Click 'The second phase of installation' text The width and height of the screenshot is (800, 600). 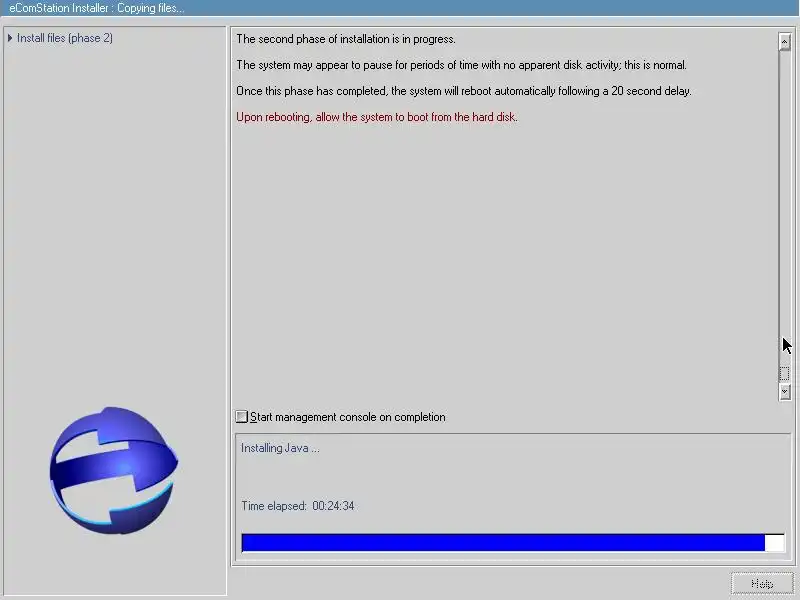click(345, 39)
